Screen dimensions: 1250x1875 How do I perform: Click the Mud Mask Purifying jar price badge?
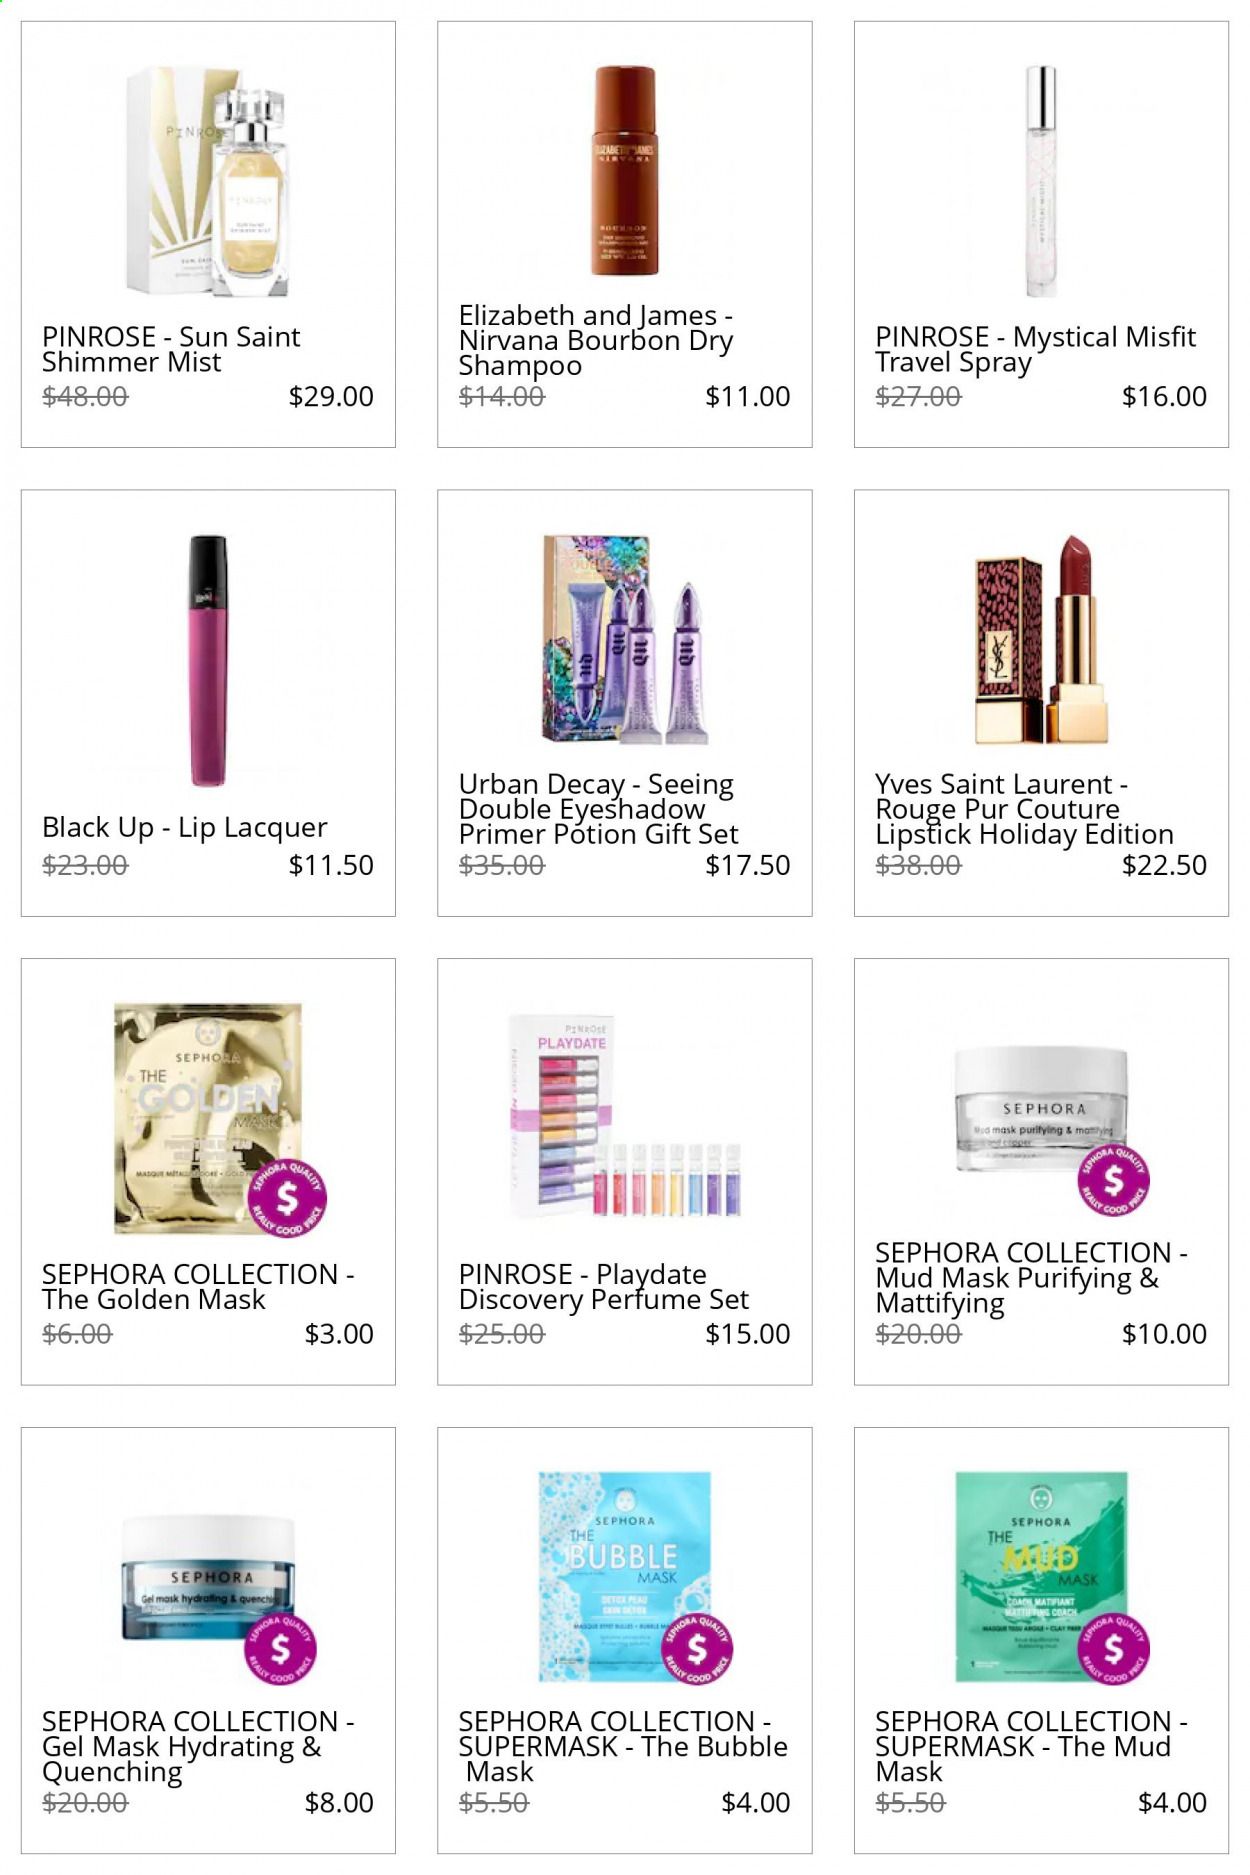1113,1180
